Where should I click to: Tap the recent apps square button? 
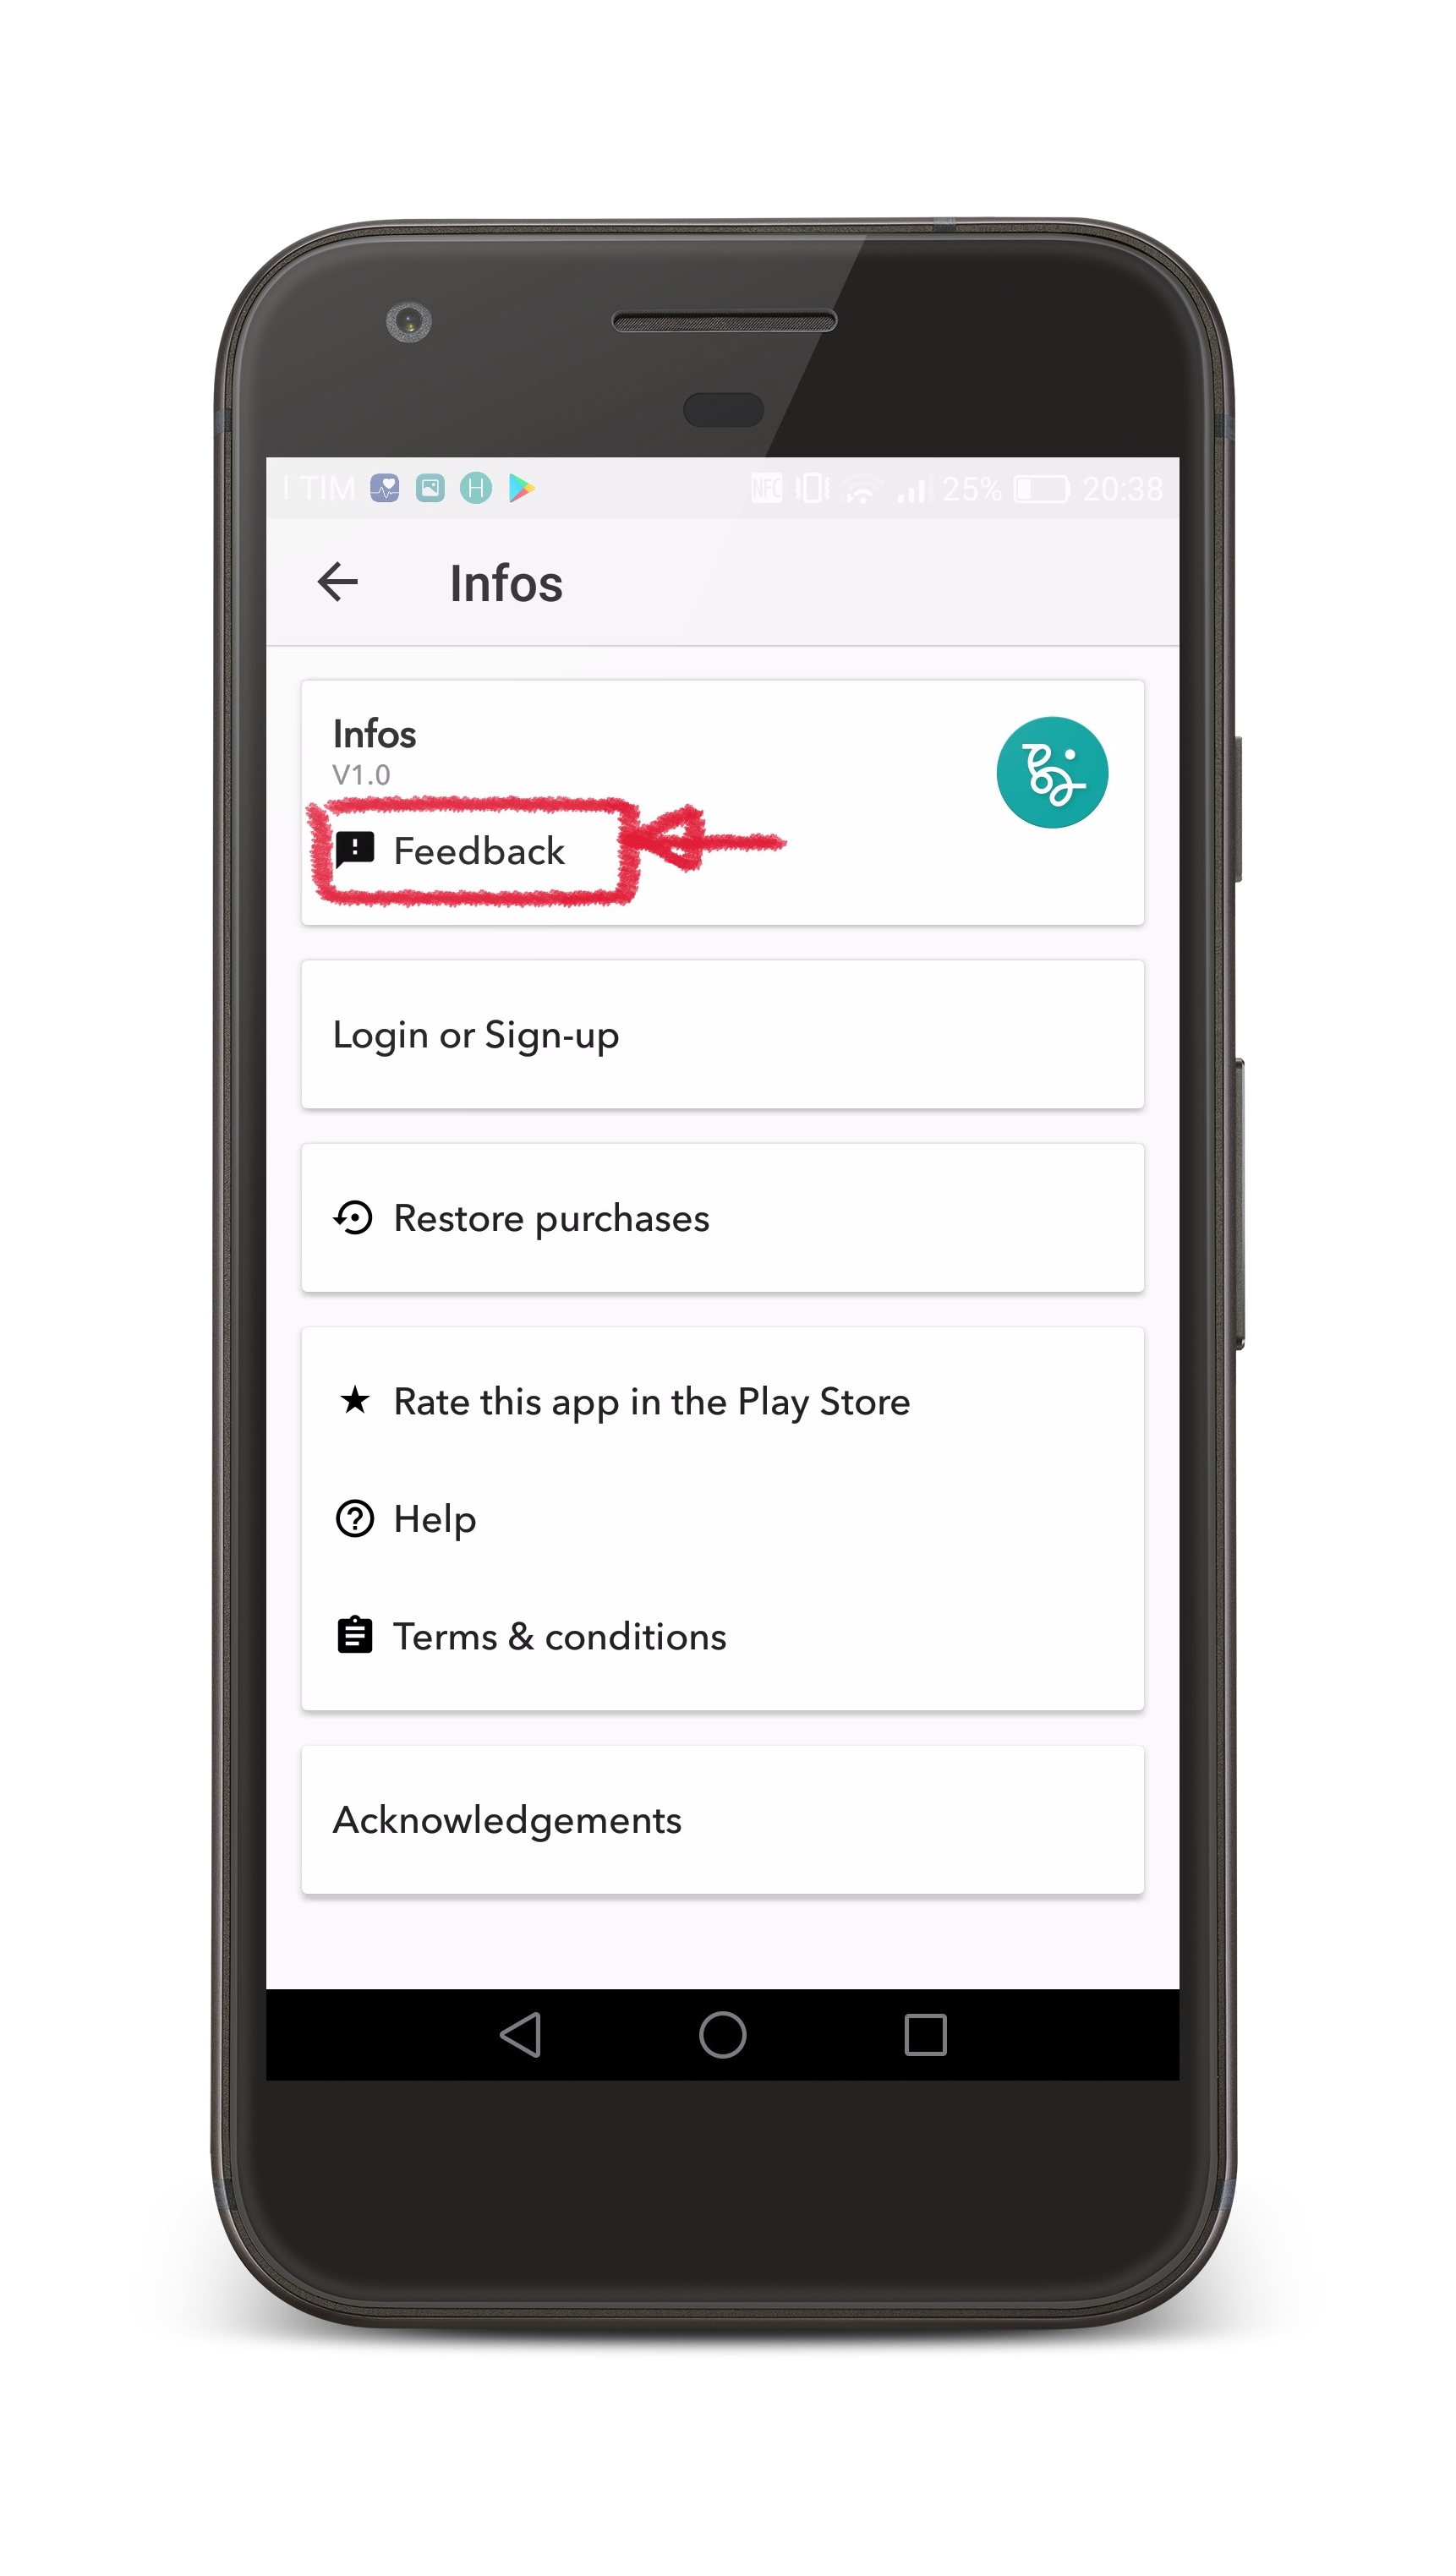(925, 2034)
